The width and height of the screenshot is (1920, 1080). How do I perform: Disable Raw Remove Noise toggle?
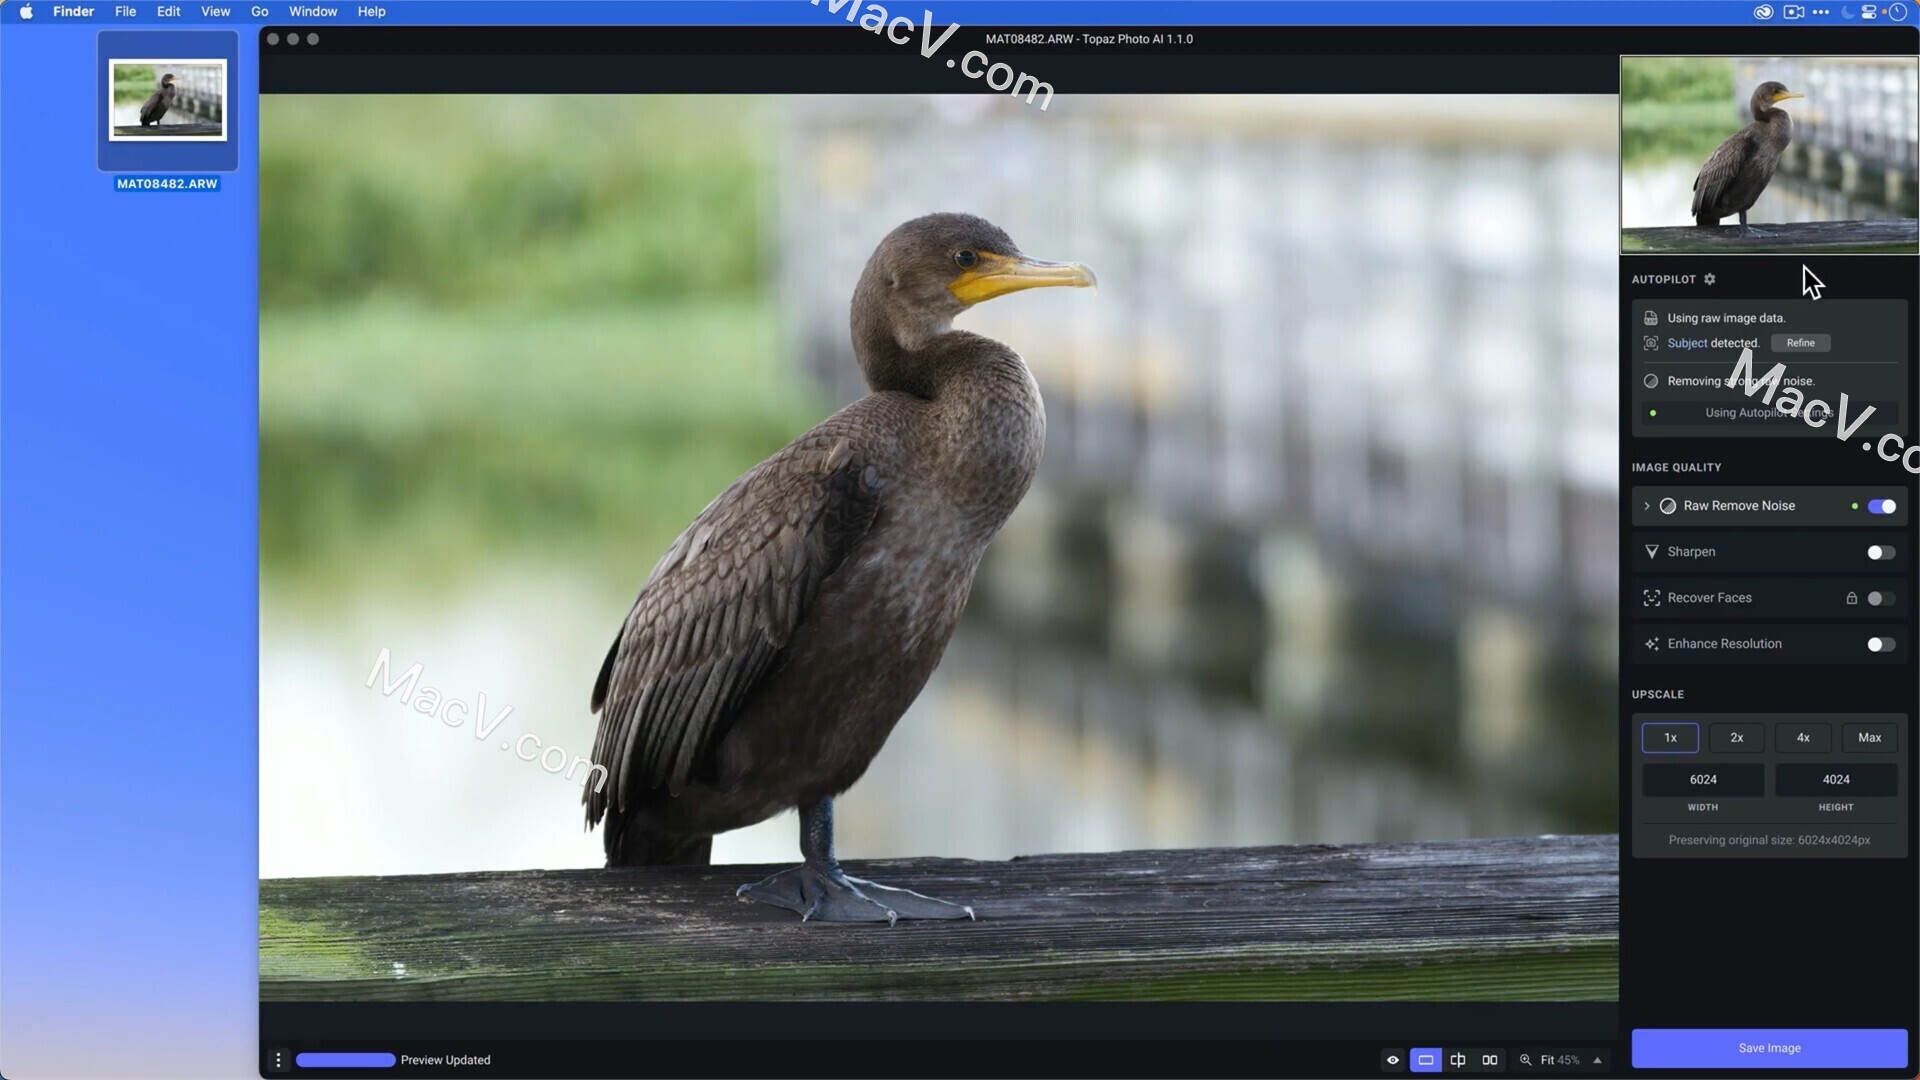point(1881,506)
